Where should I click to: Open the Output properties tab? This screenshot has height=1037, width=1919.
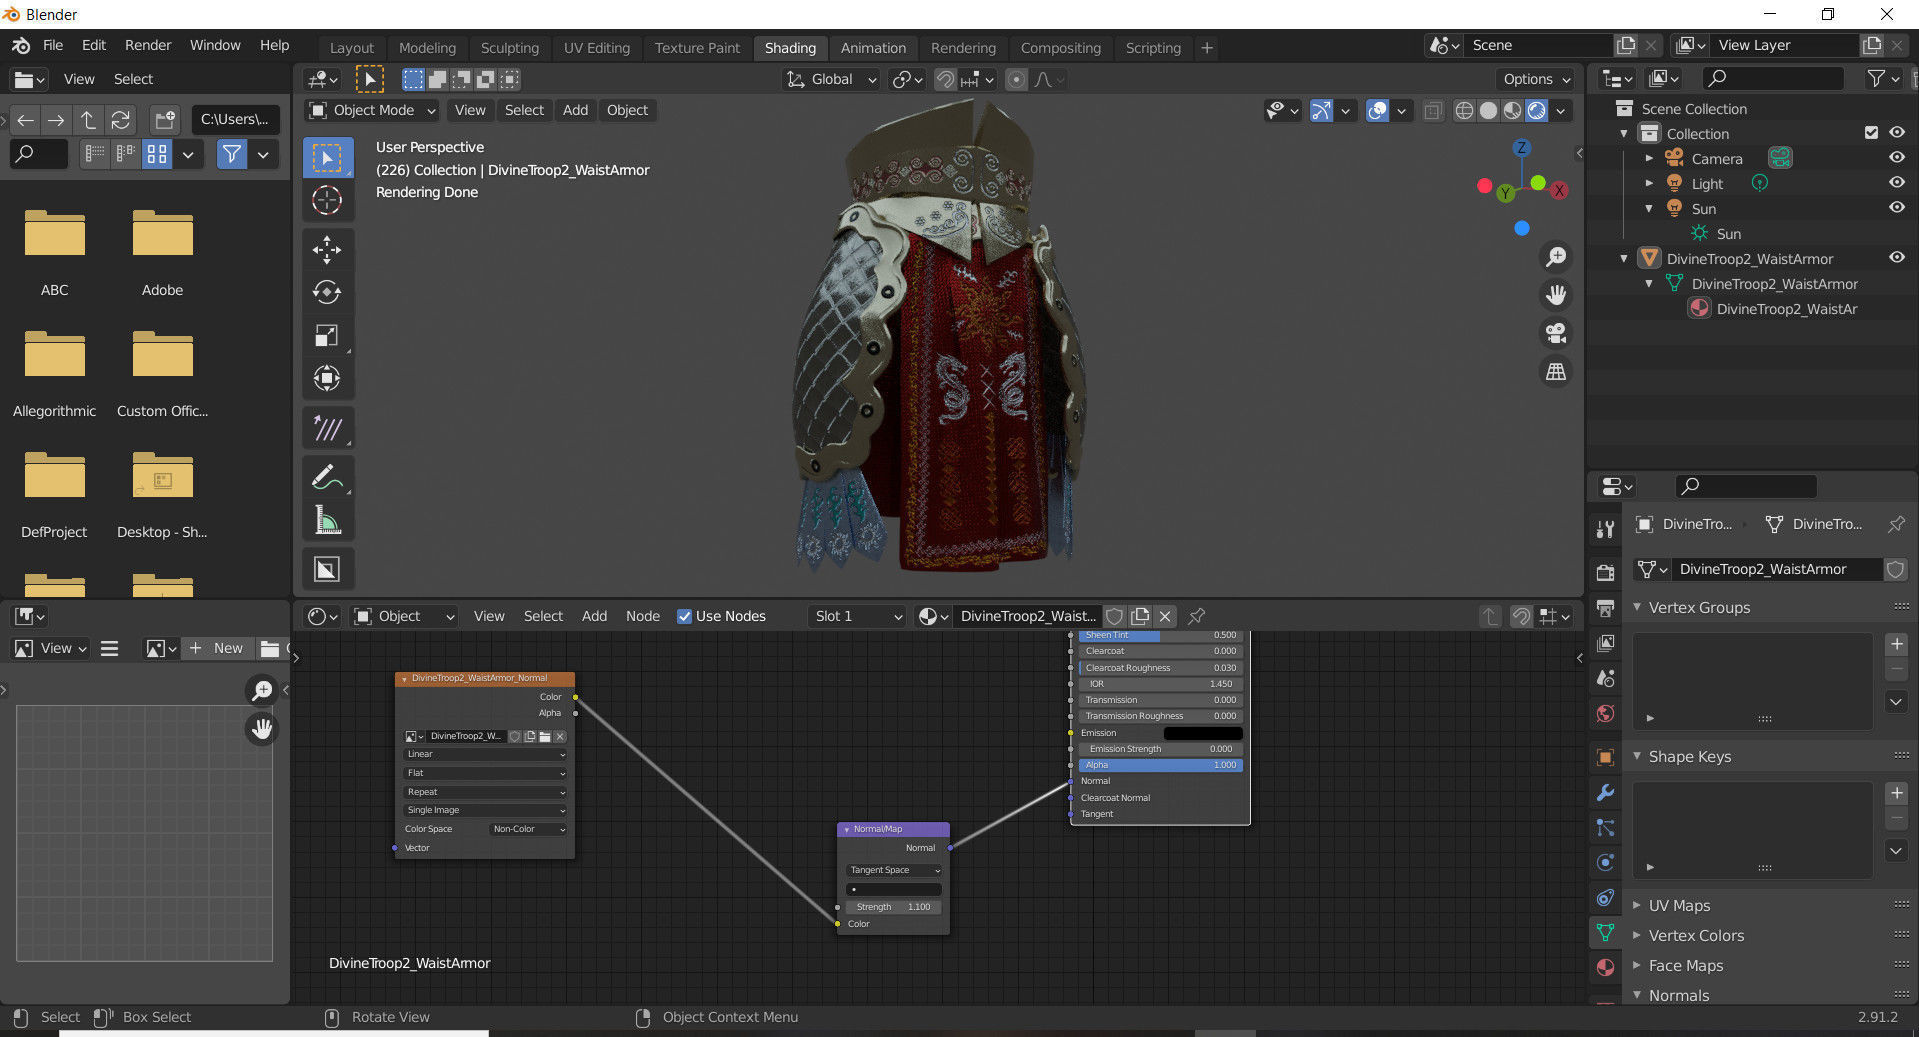coord(1605,607)
